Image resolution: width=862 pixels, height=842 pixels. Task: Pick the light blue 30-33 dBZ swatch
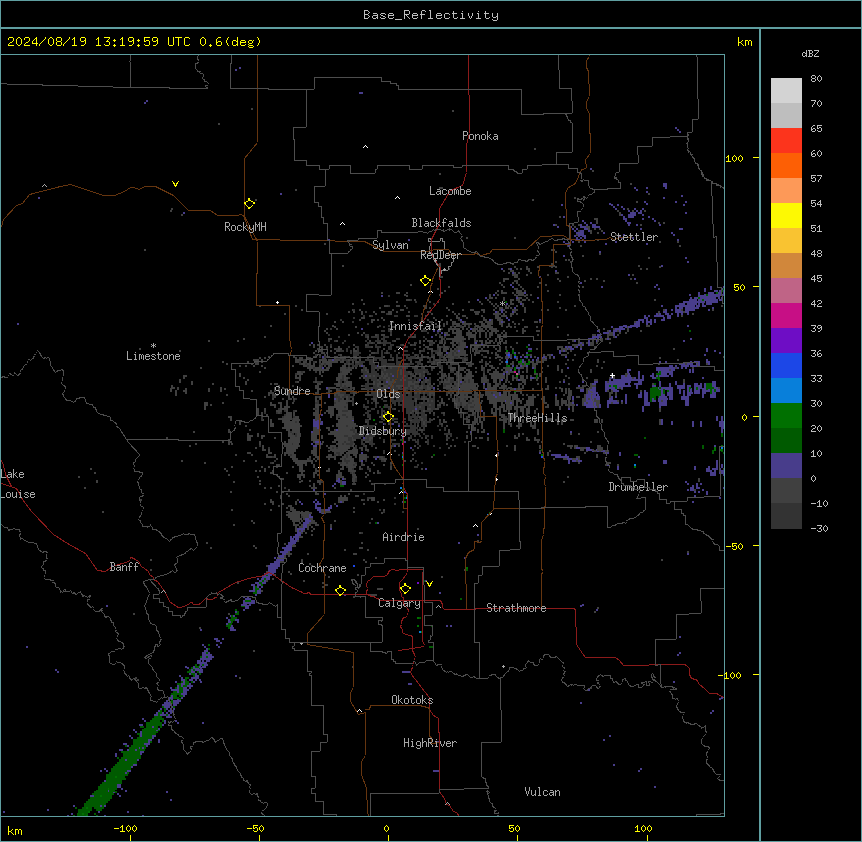[x=786, y=390]
